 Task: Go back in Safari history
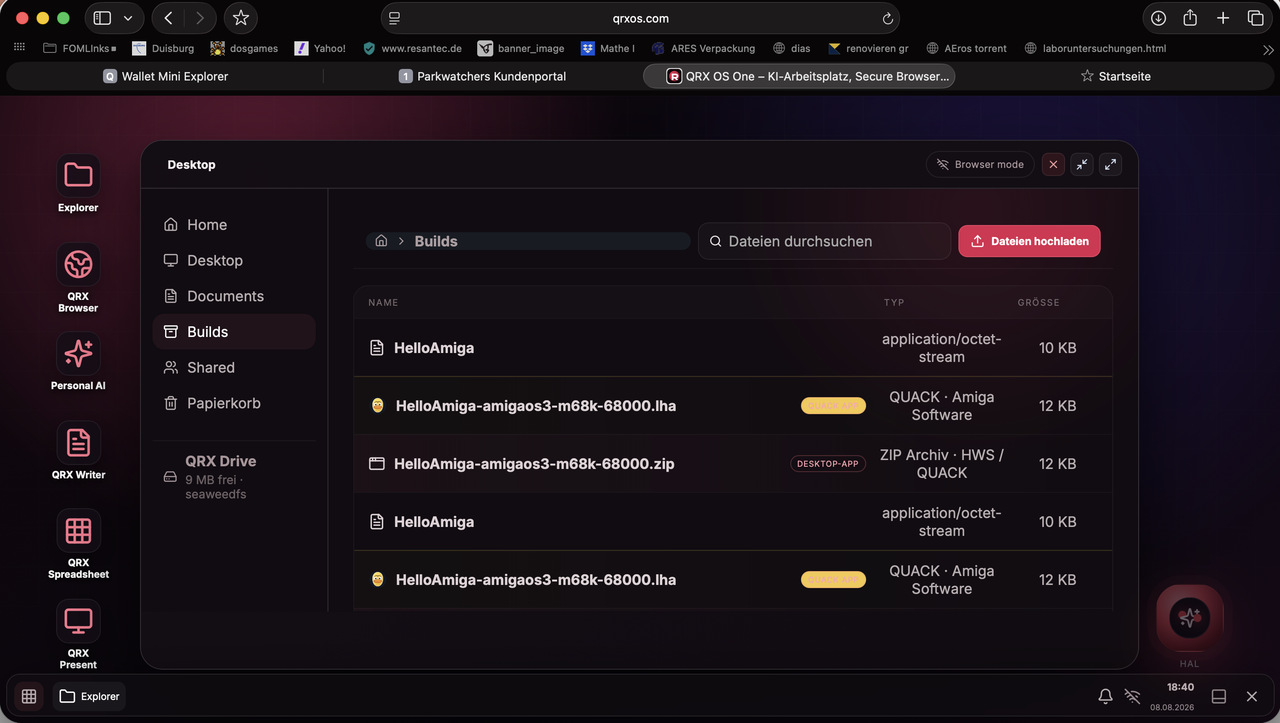click(168, 18)
